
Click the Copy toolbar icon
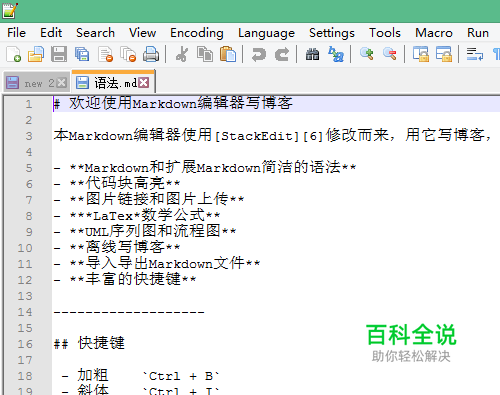(x=205, y=54)
